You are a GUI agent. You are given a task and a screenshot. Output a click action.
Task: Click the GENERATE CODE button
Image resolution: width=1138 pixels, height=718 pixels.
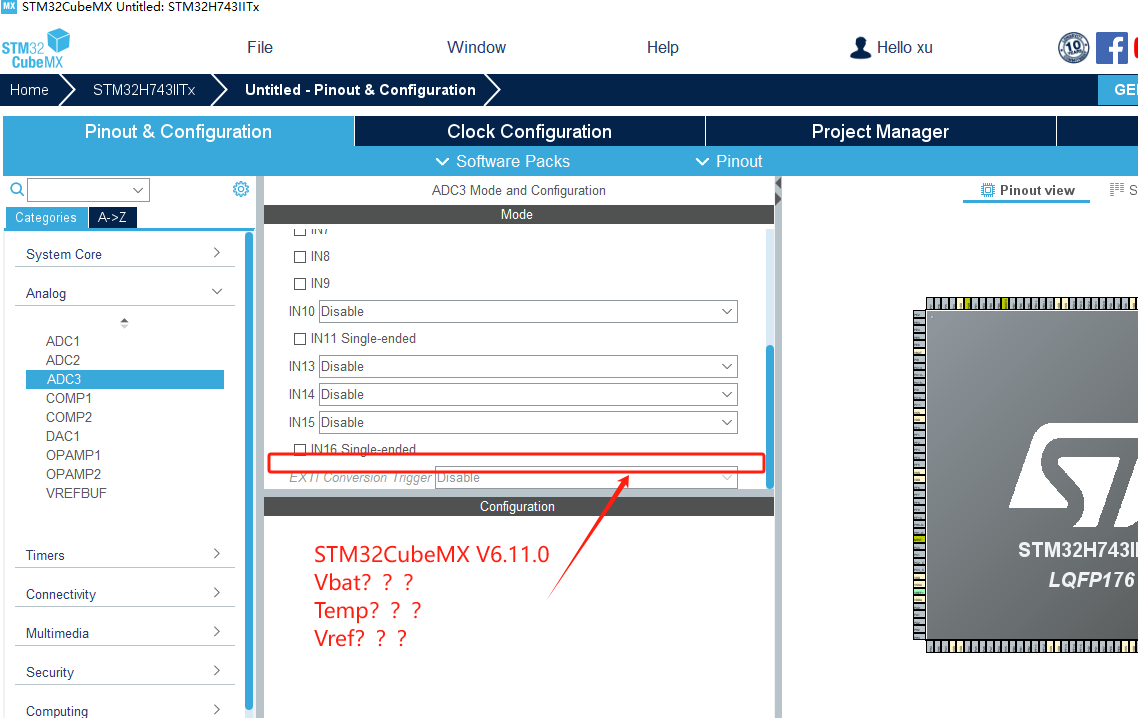(x=1126, y=89)
